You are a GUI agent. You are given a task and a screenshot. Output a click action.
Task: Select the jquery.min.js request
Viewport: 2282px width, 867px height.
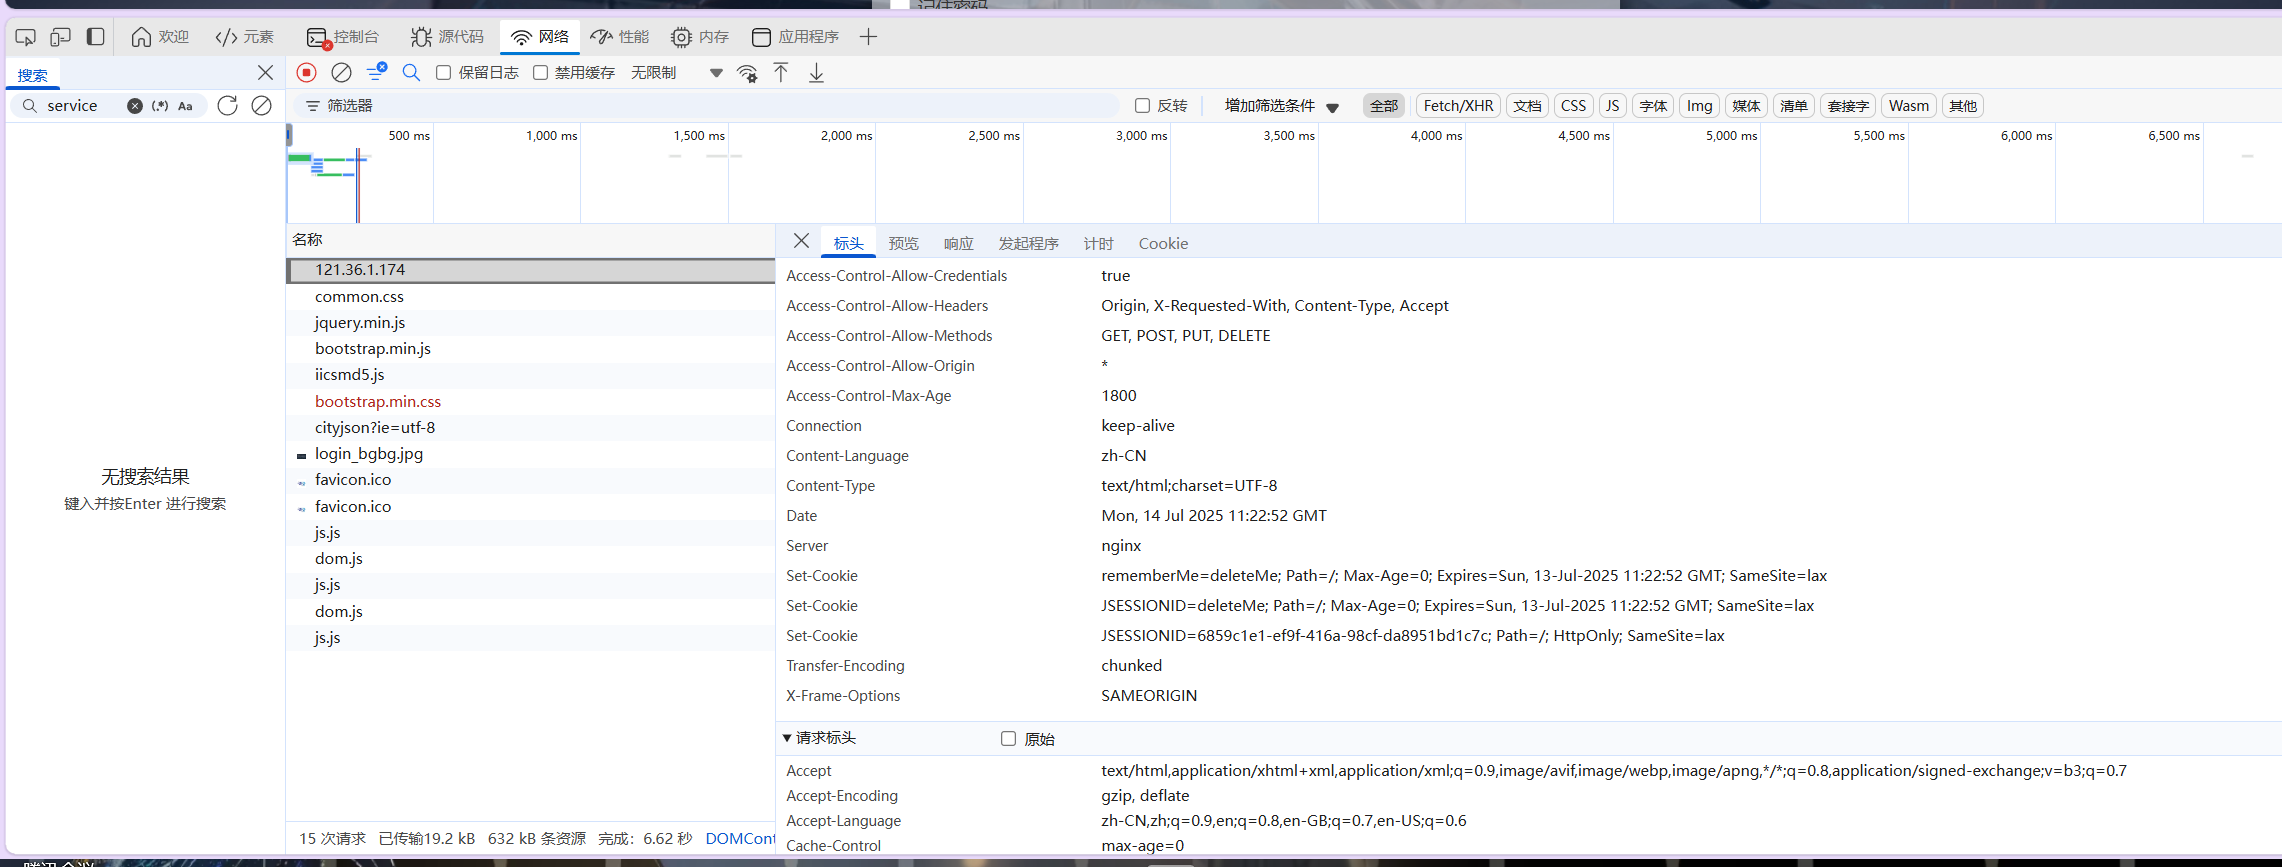tap(531, 323)
